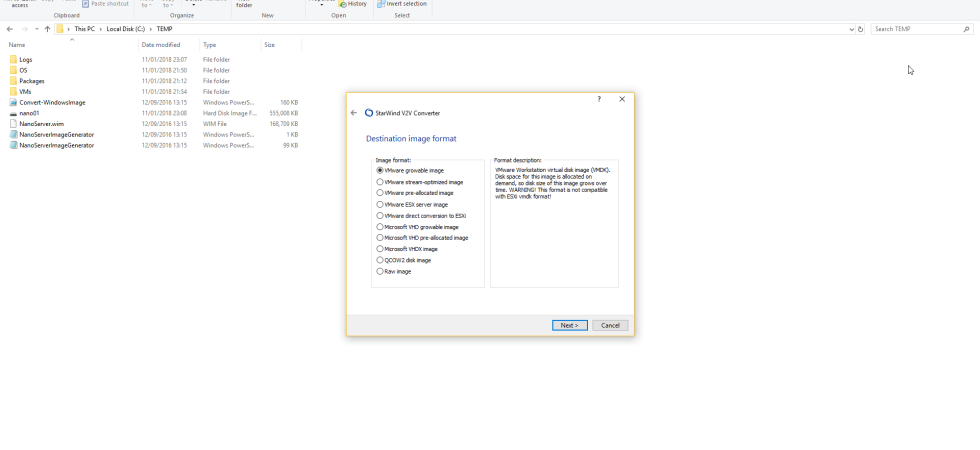Select Convert-WindowsImage script file
This screenshot has height=450, width=980.
click(x=52, y=102)
